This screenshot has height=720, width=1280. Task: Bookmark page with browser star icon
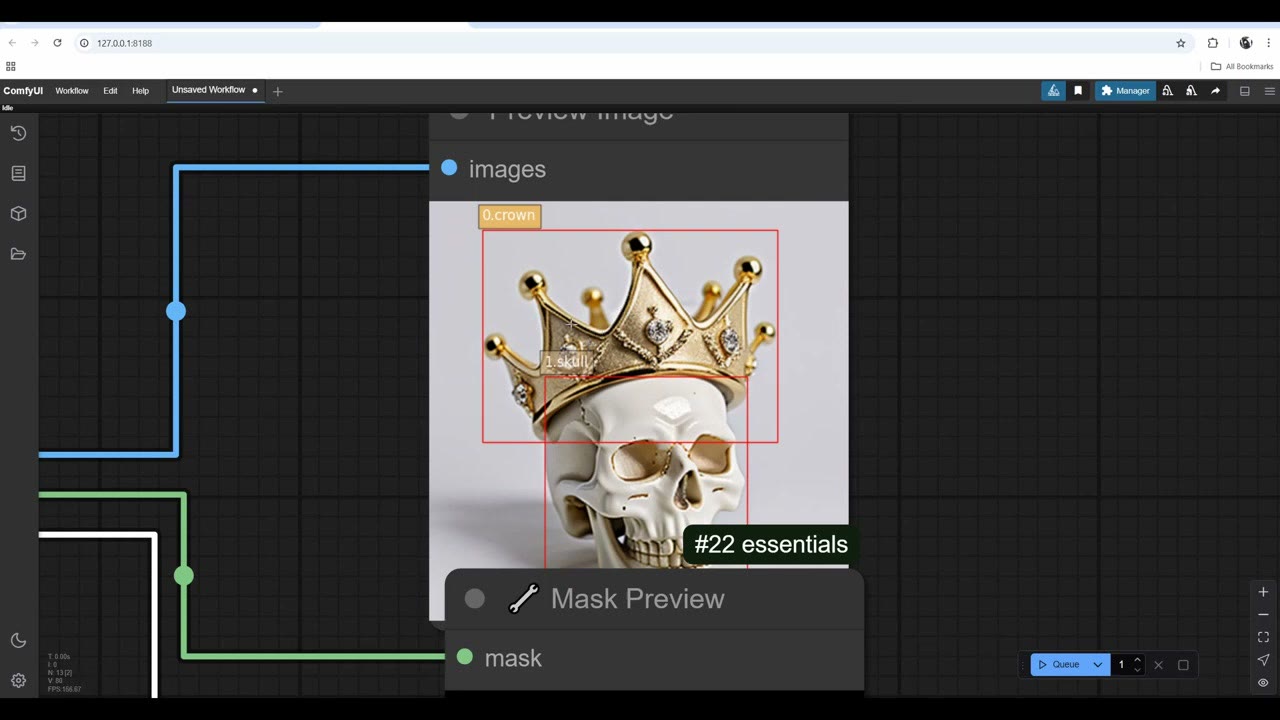pyautogui.click(x=1181, y=43)
